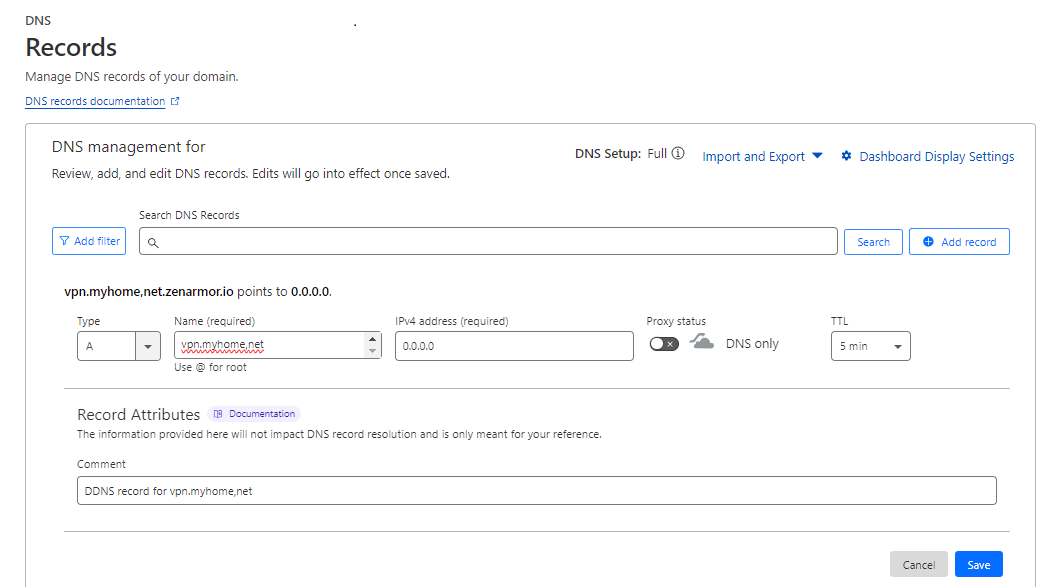Click the plus icon in Add record

coord(928,242)
